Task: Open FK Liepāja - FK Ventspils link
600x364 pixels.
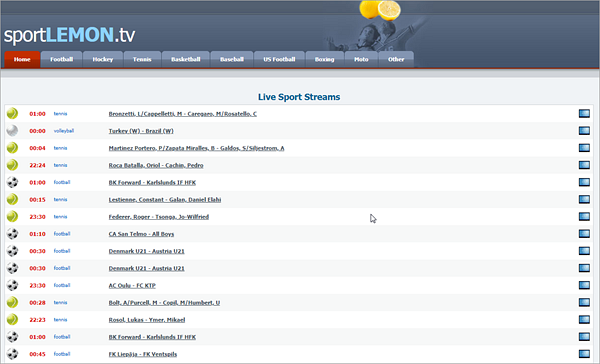Action: click(x=143, y=354)
